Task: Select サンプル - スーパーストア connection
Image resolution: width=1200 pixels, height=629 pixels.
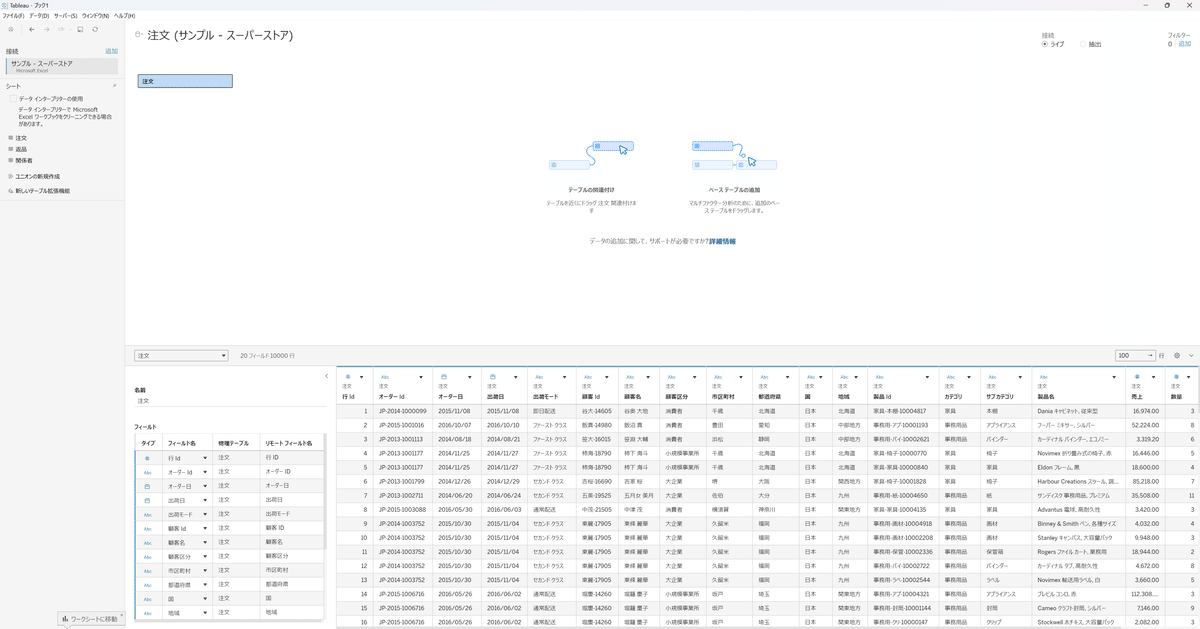Action: (x=61, y=65)
